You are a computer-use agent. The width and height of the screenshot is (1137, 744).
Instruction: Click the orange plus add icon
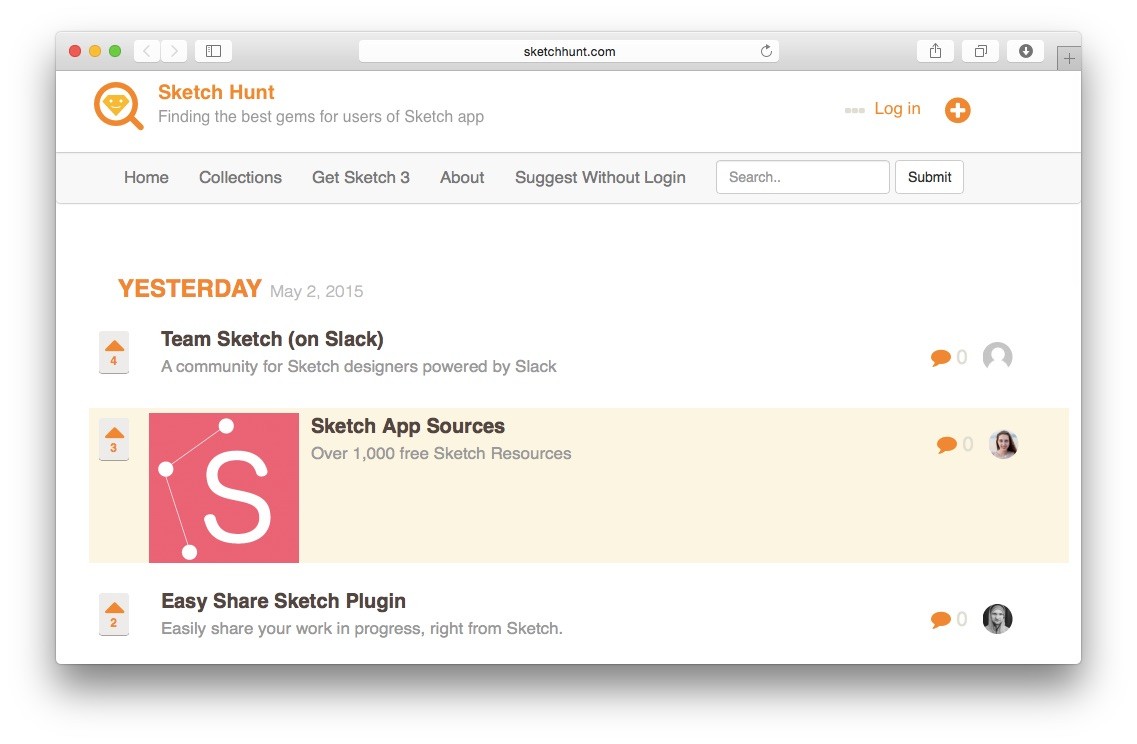957,110
